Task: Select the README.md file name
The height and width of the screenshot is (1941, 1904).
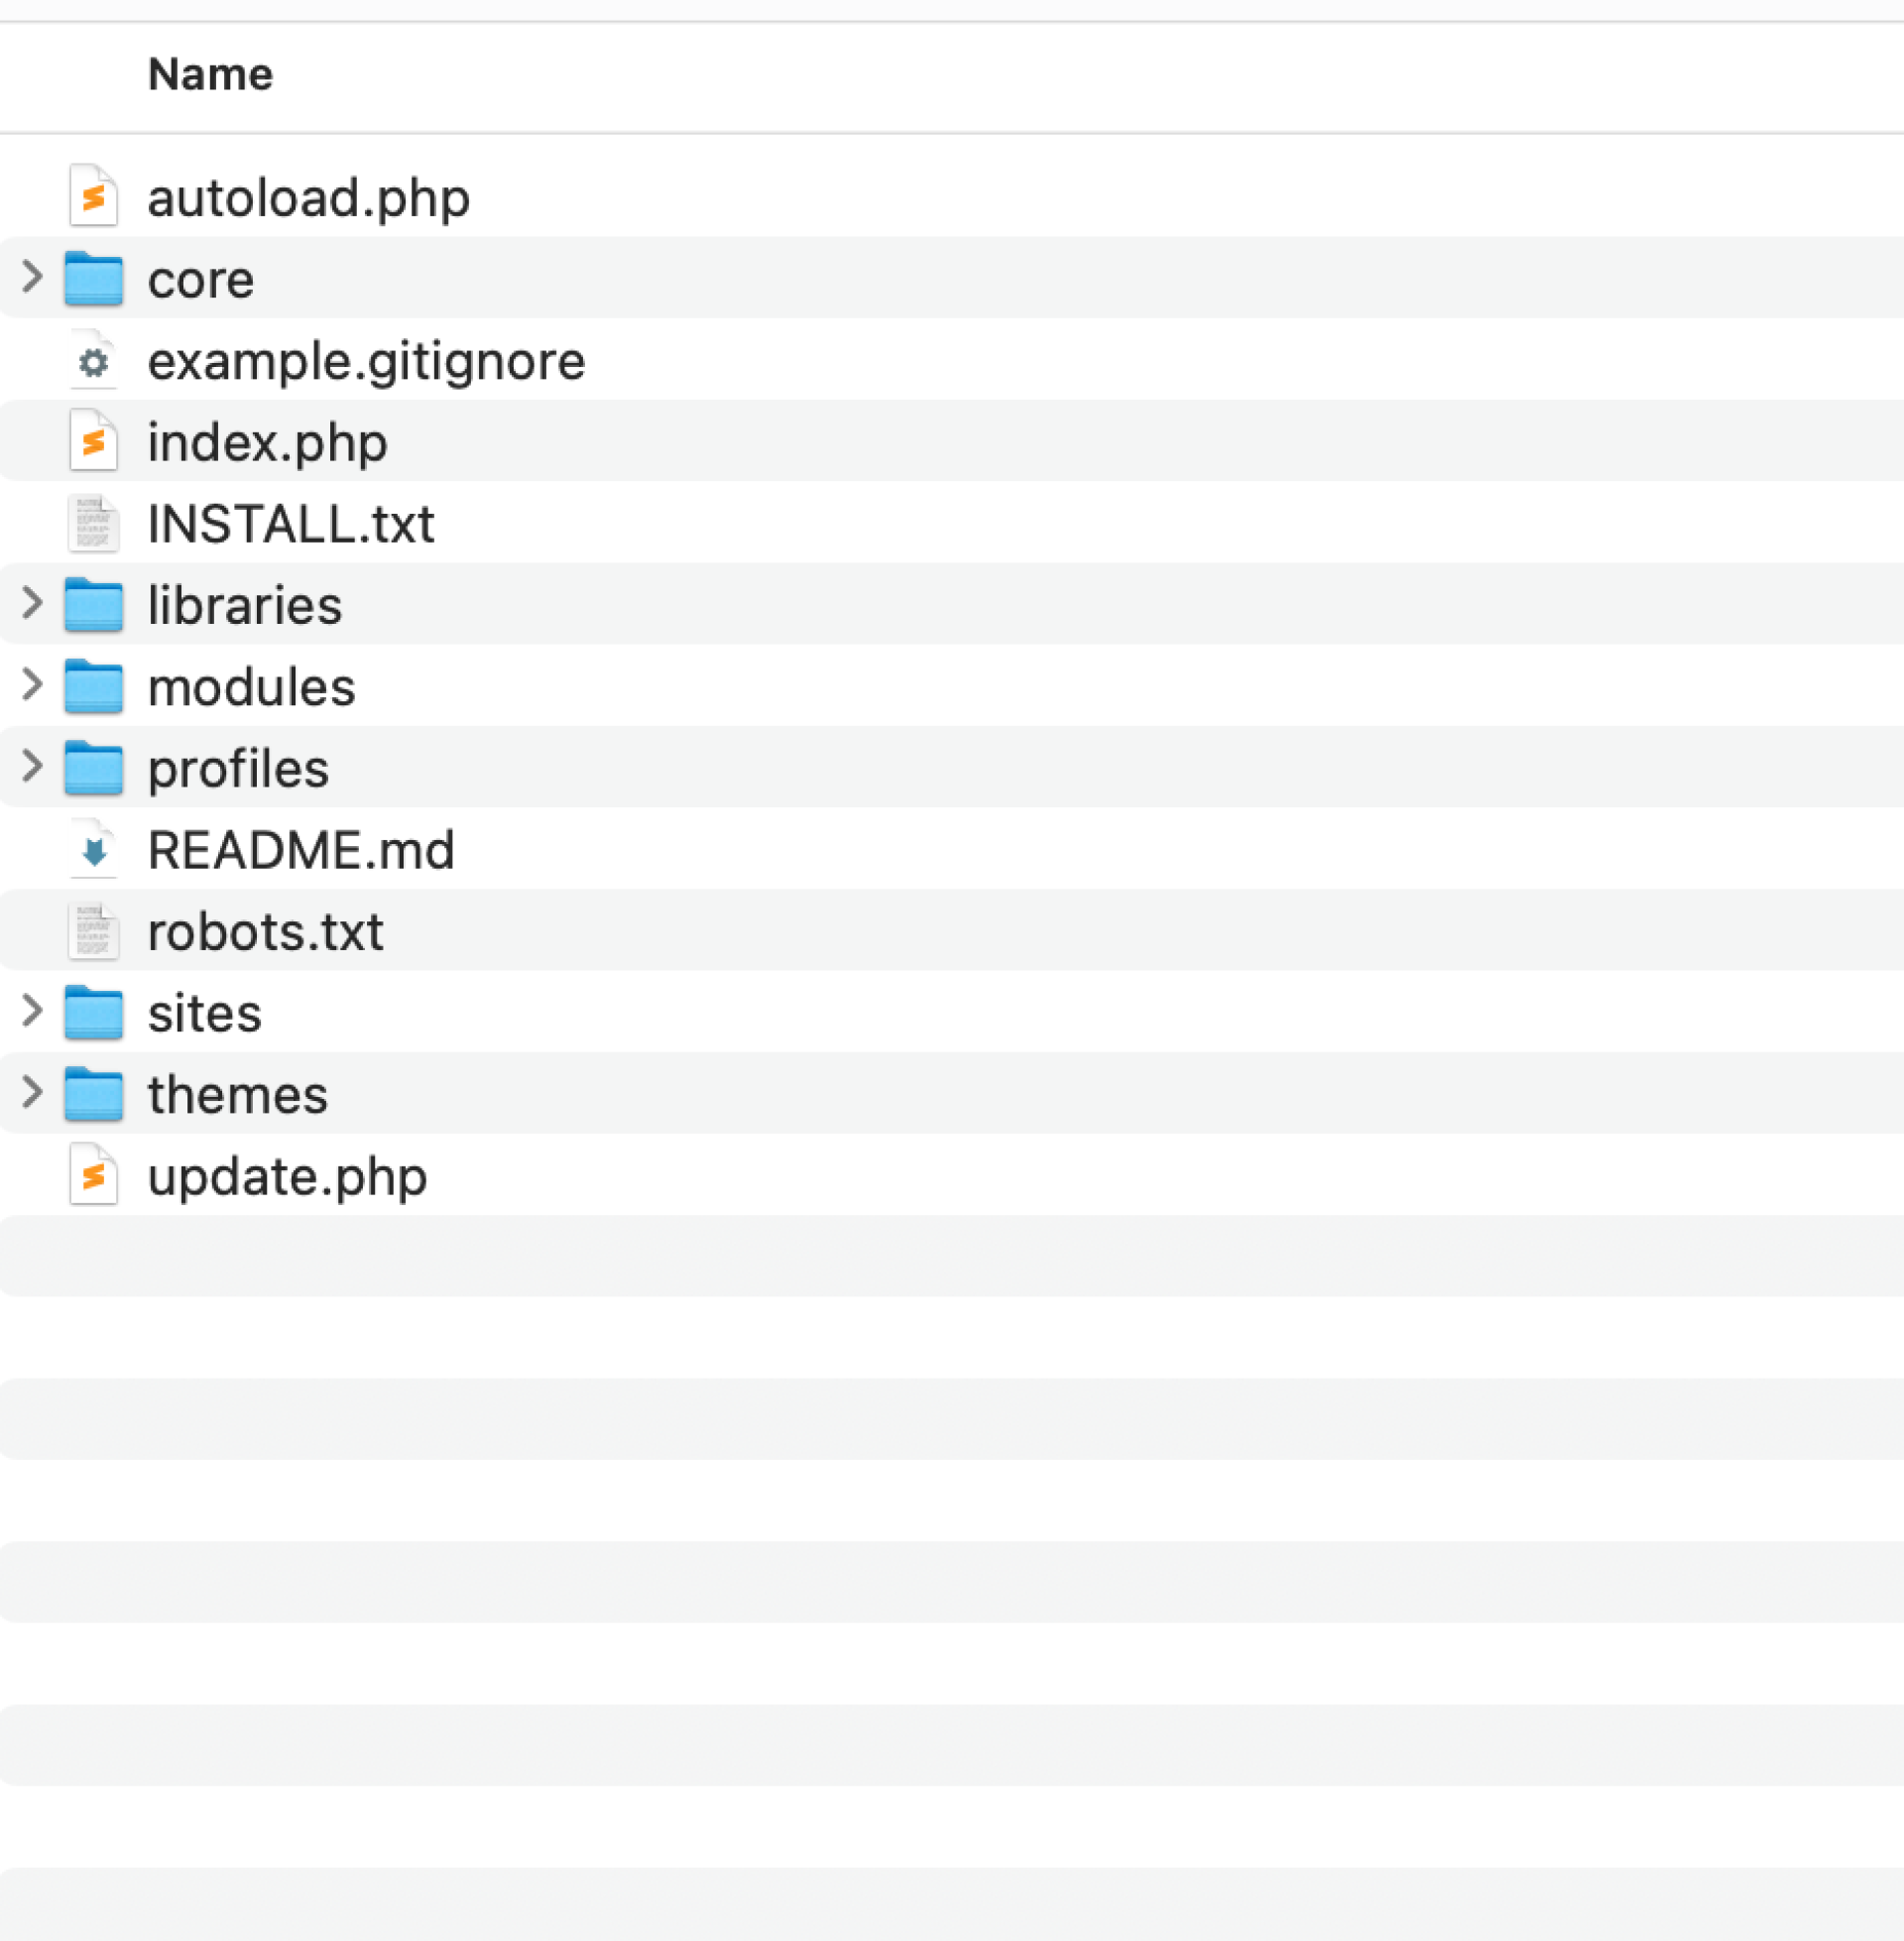Action: (300, 851)
